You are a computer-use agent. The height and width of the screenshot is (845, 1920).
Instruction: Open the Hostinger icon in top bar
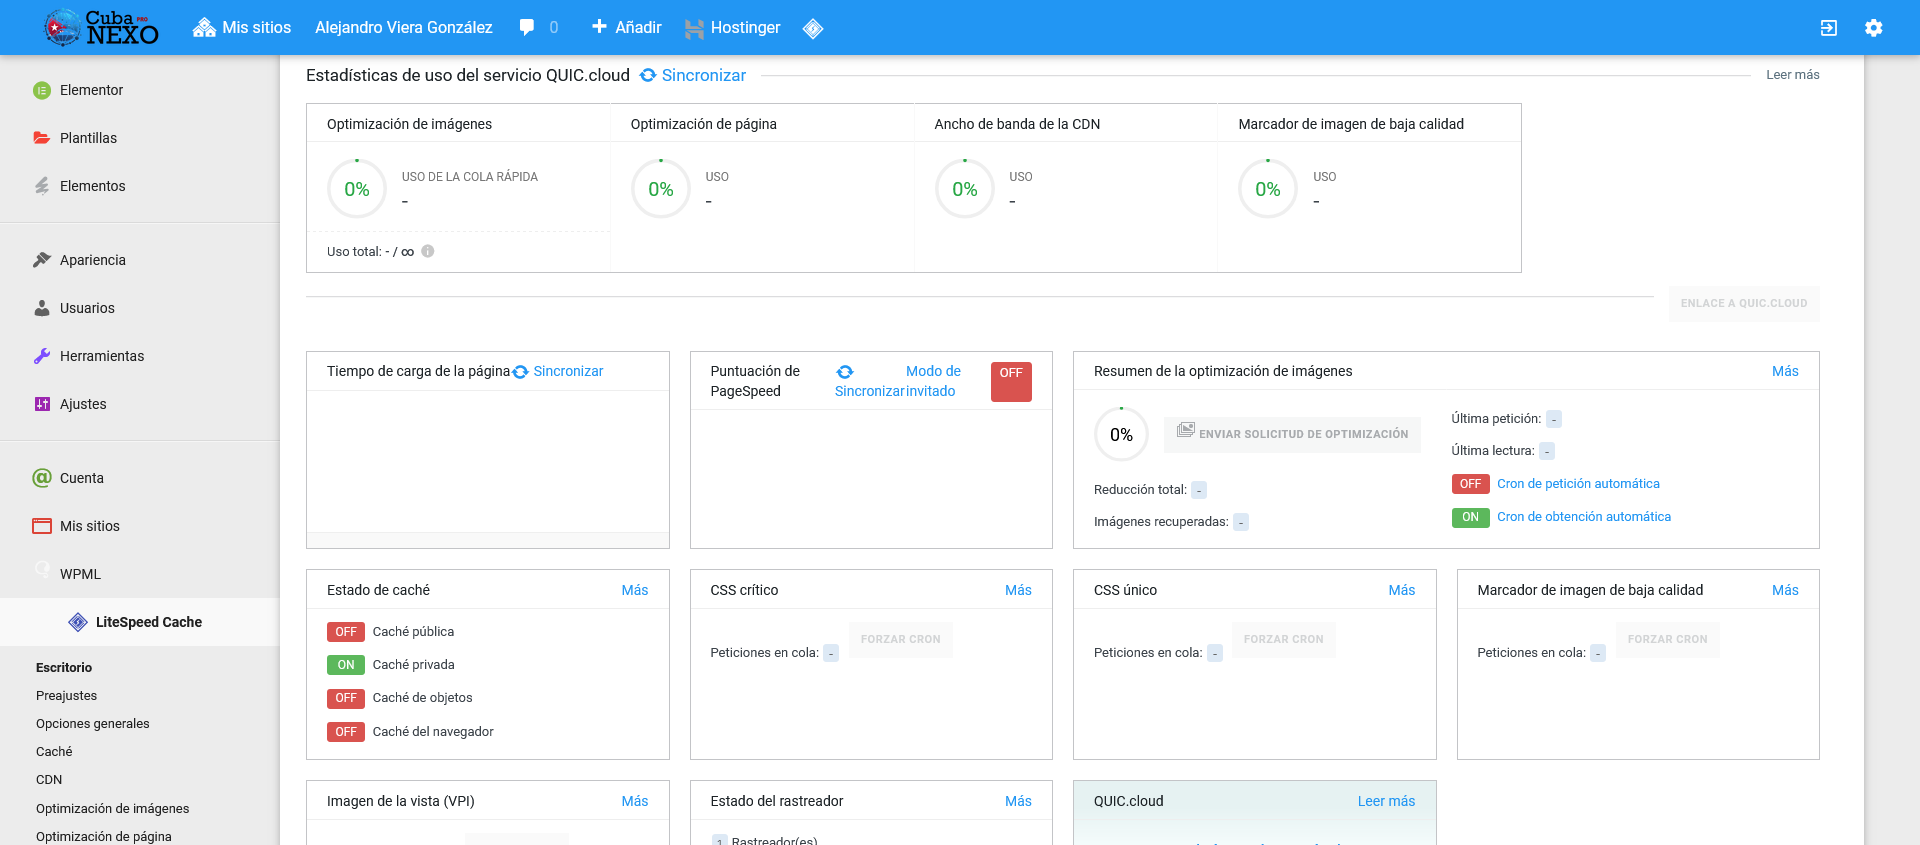[x=694, y=28]
